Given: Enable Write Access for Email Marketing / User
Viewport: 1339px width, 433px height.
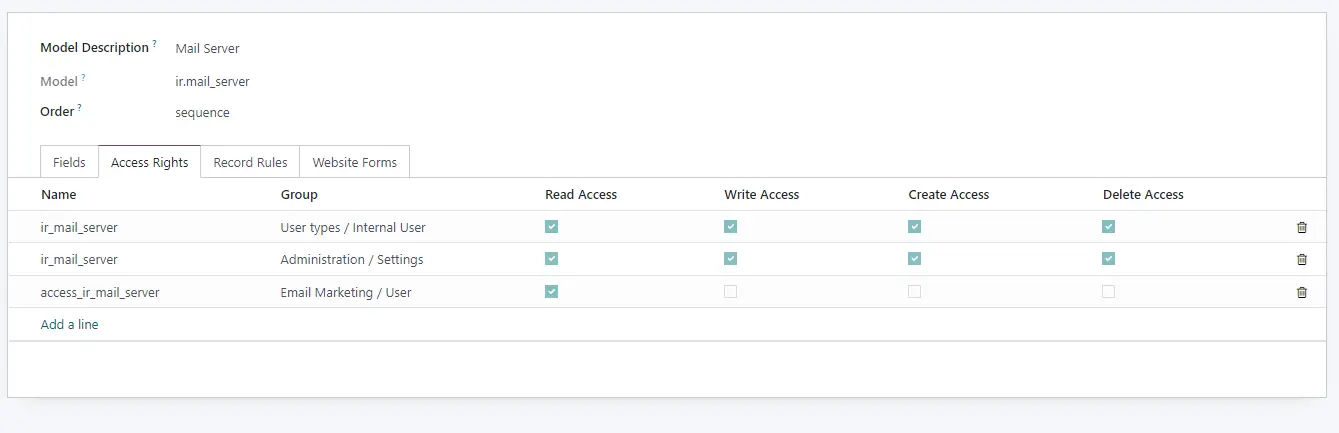Looking at the screenshot, I should pyautogui.click(x=730, y=292).
